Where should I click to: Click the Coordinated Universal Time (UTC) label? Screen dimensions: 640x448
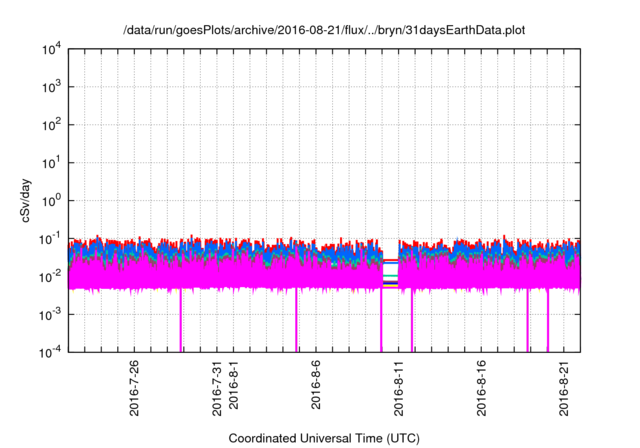(324, 438)
